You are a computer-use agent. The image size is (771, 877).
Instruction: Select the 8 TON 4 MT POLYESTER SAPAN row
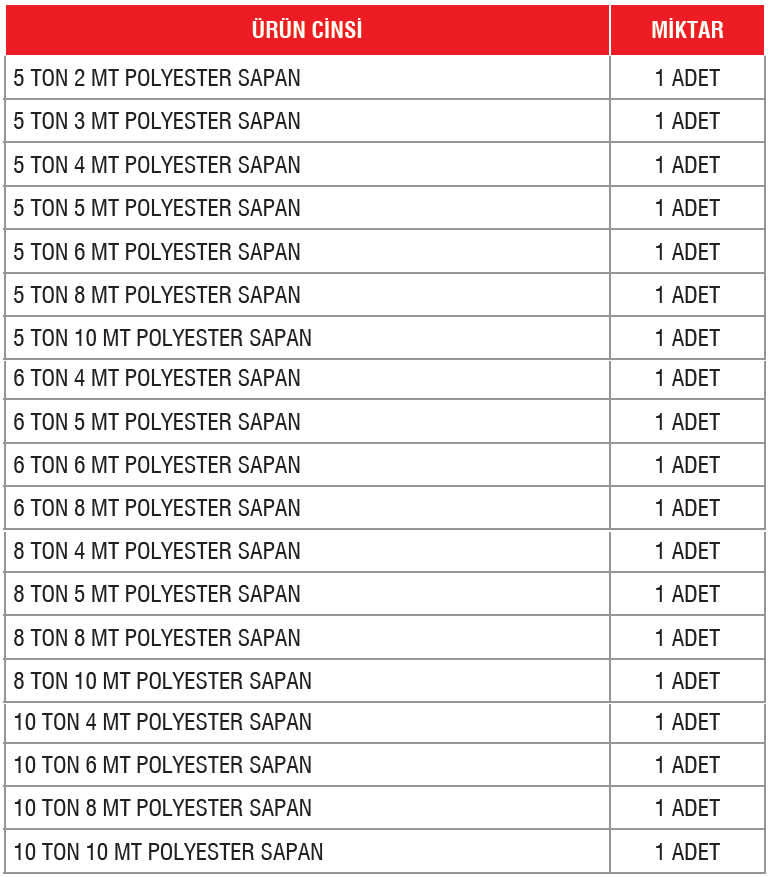click(157, 551)
